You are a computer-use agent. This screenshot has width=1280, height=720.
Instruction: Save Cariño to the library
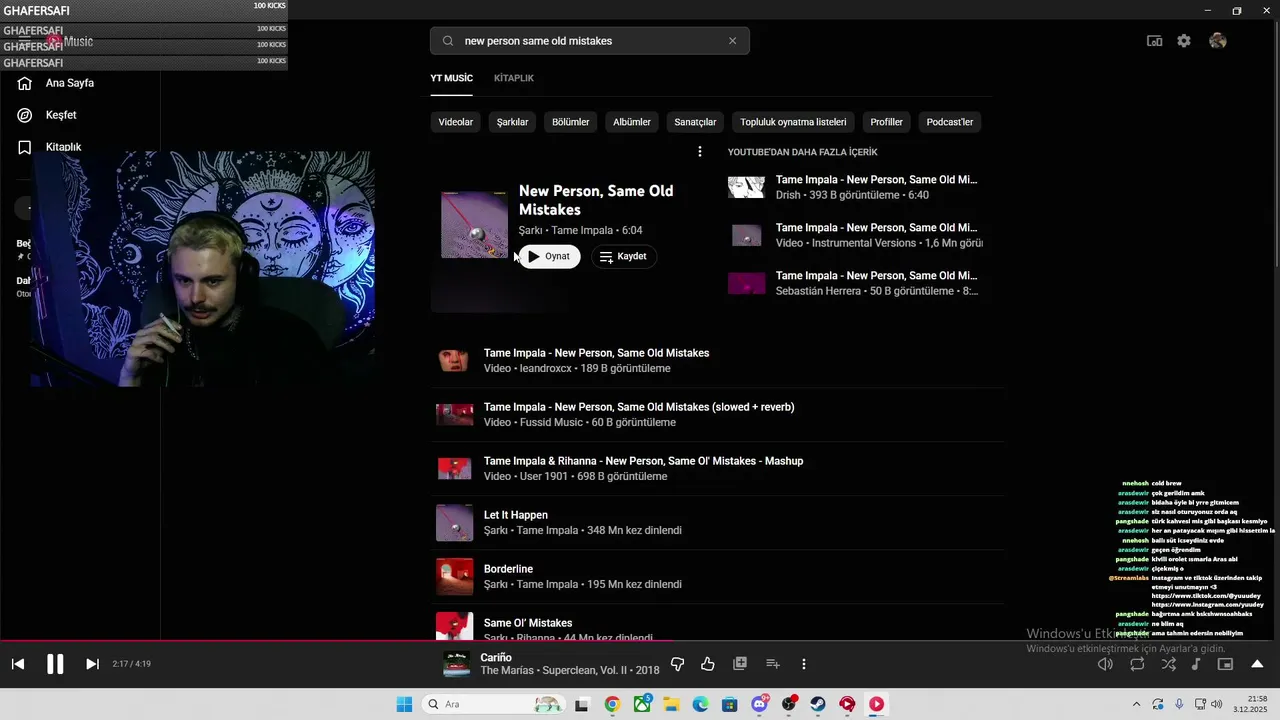coord(740,664)
